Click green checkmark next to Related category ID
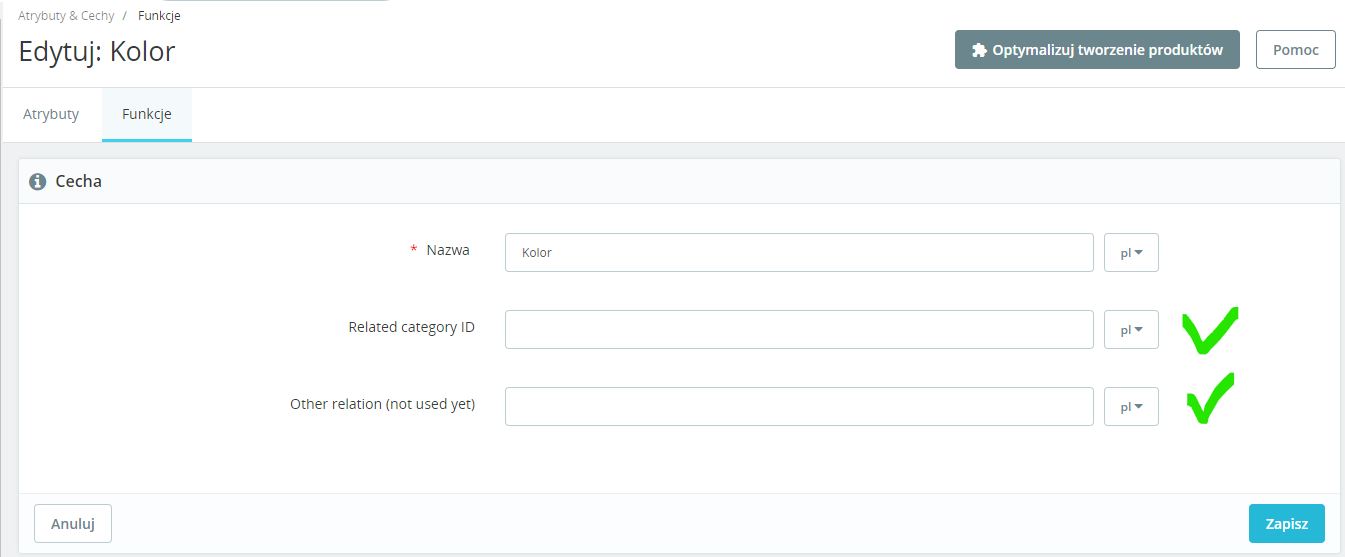Viewport: 1345px width, 557px height. coord(1210,330)
